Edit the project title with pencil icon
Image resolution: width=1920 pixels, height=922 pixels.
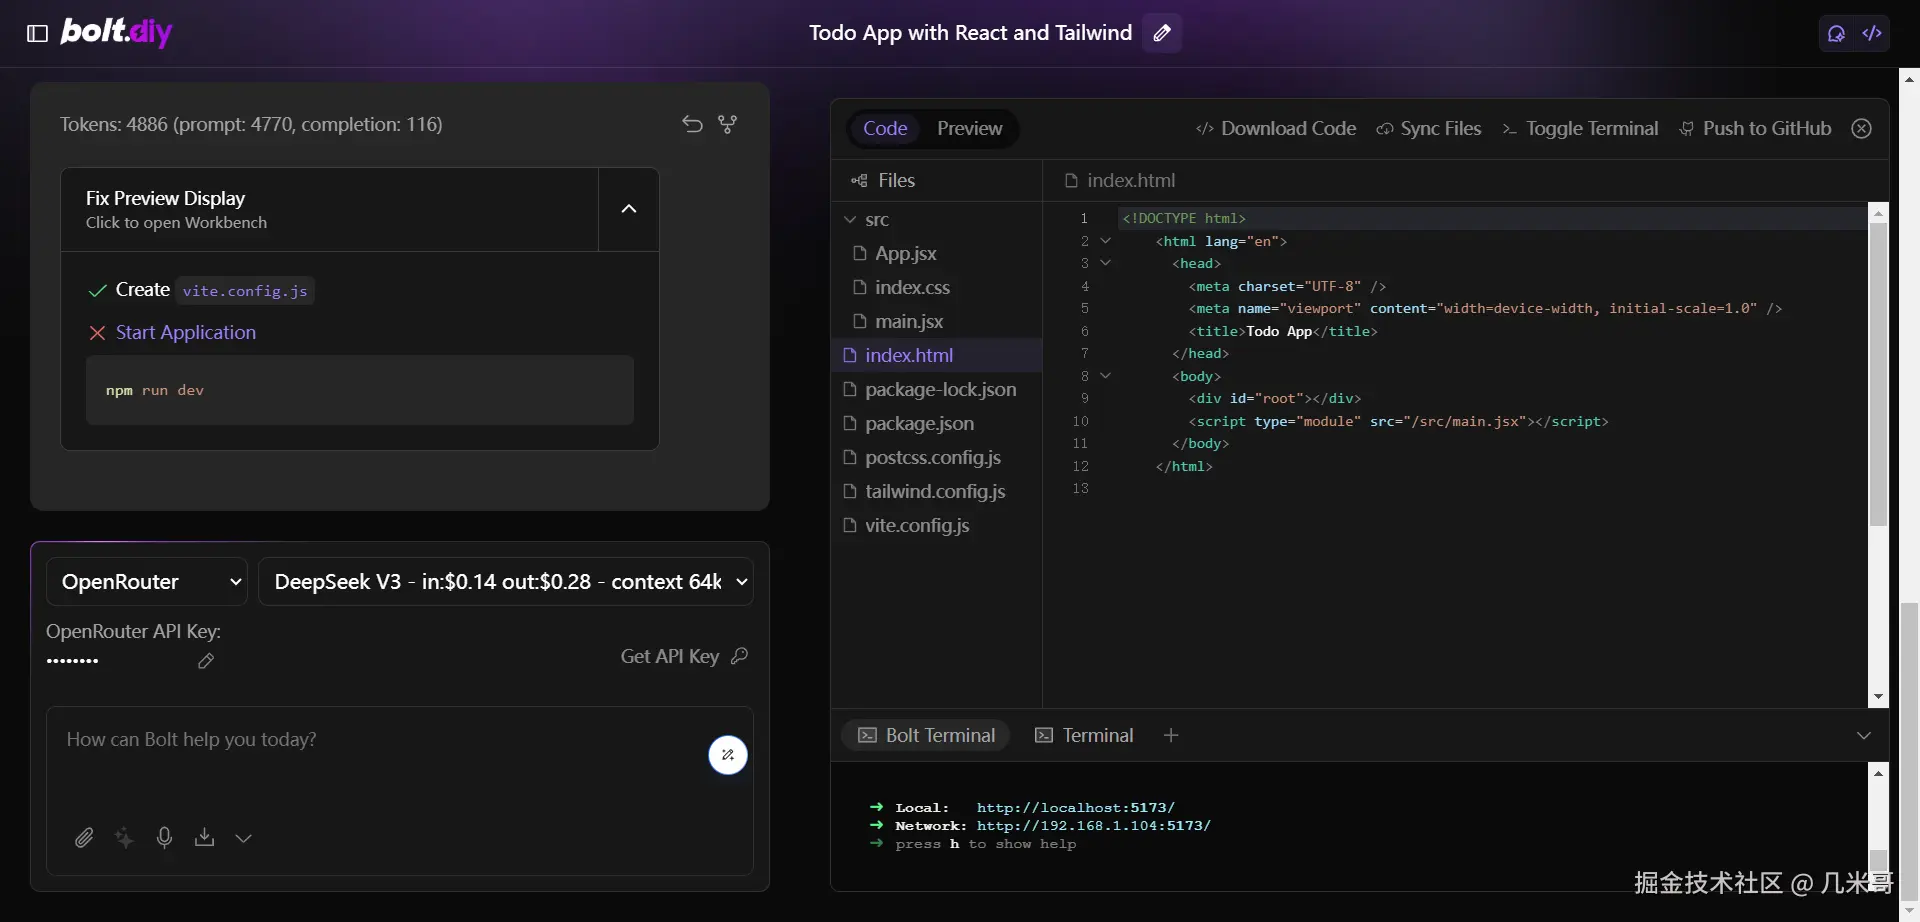click(x=1162, y=33)
